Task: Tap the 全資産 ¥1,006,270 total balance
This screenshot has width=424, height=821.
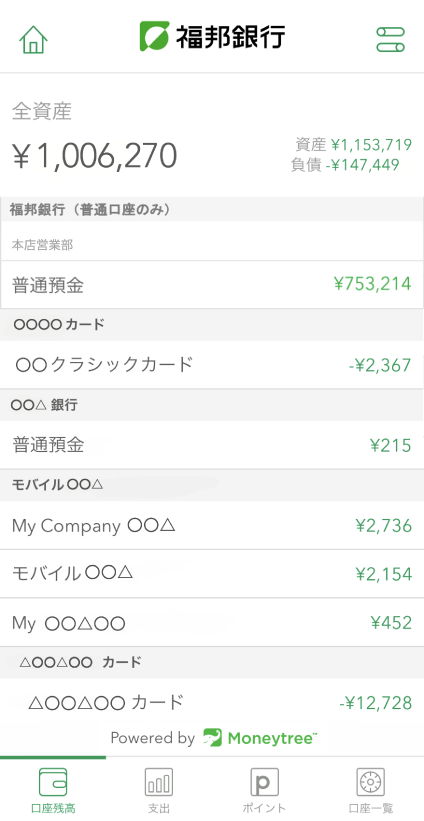Action: coord(95,156)
